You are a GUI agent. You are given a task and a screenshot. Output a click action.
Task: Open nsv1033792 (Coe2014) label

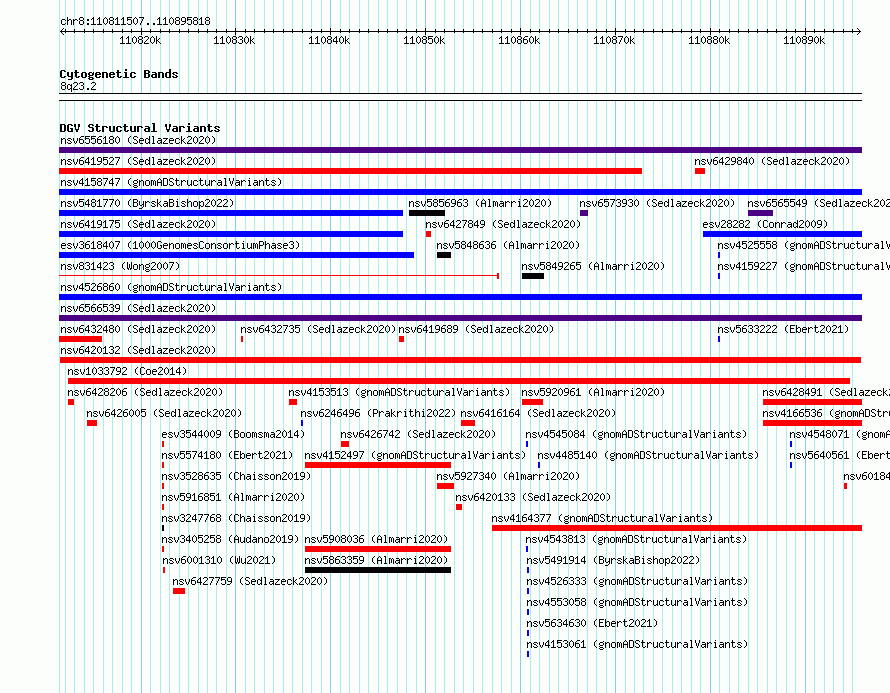[127, 371]
